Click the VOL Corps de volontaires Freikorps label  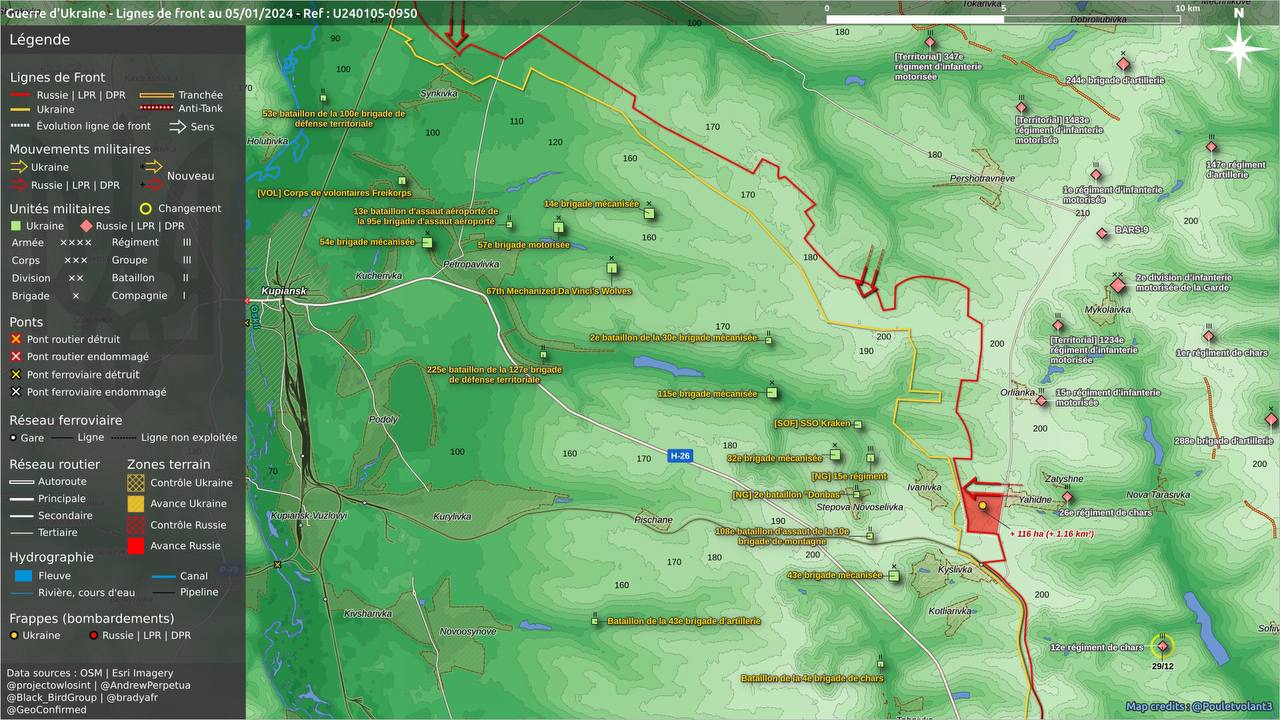334,193
